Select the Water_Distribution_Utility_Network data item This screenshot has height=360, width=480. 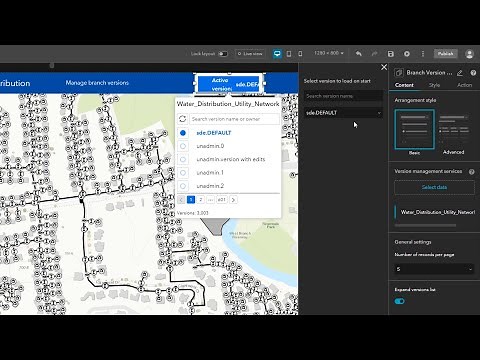(x=435, y=212)
